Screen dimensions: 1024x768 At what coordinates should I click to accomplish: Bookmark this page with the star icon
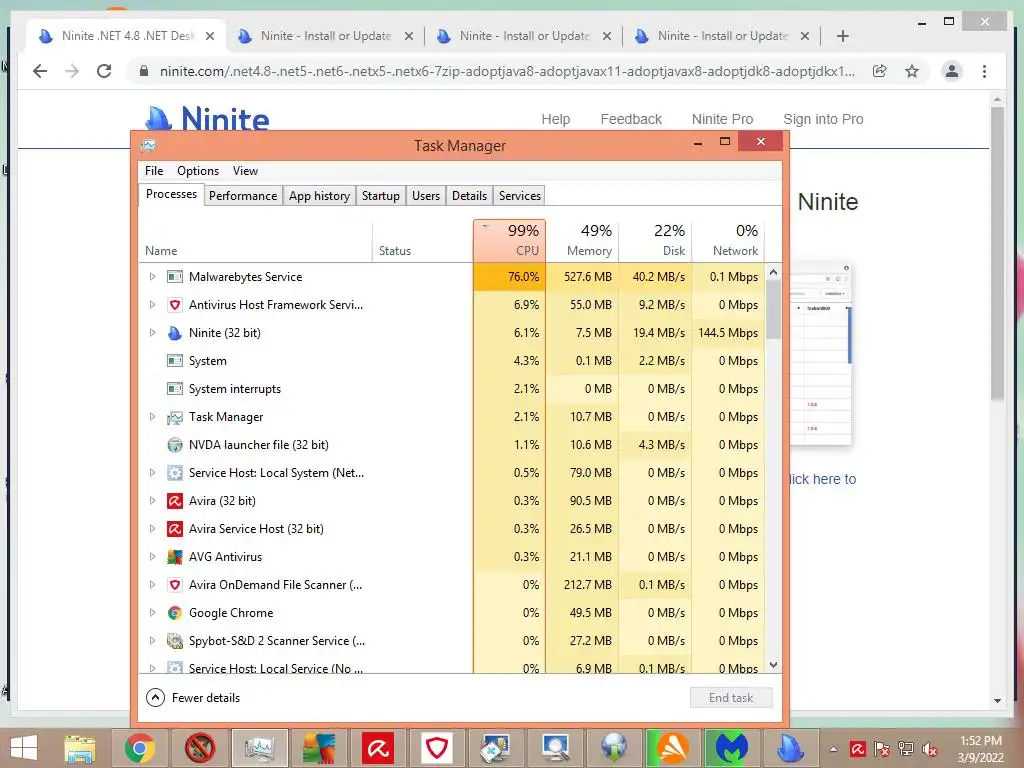(912, 71)
